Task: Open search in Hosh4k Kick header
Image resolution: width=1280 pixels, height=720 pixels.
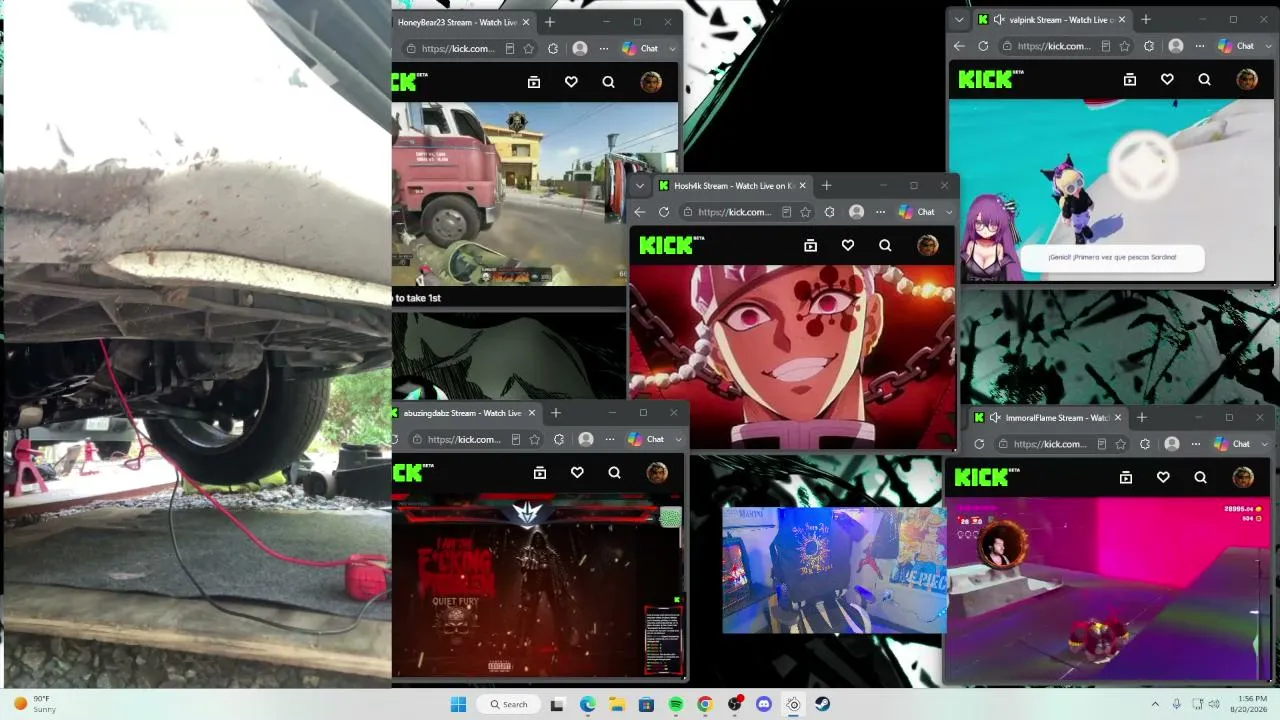Action: (885, 245)
